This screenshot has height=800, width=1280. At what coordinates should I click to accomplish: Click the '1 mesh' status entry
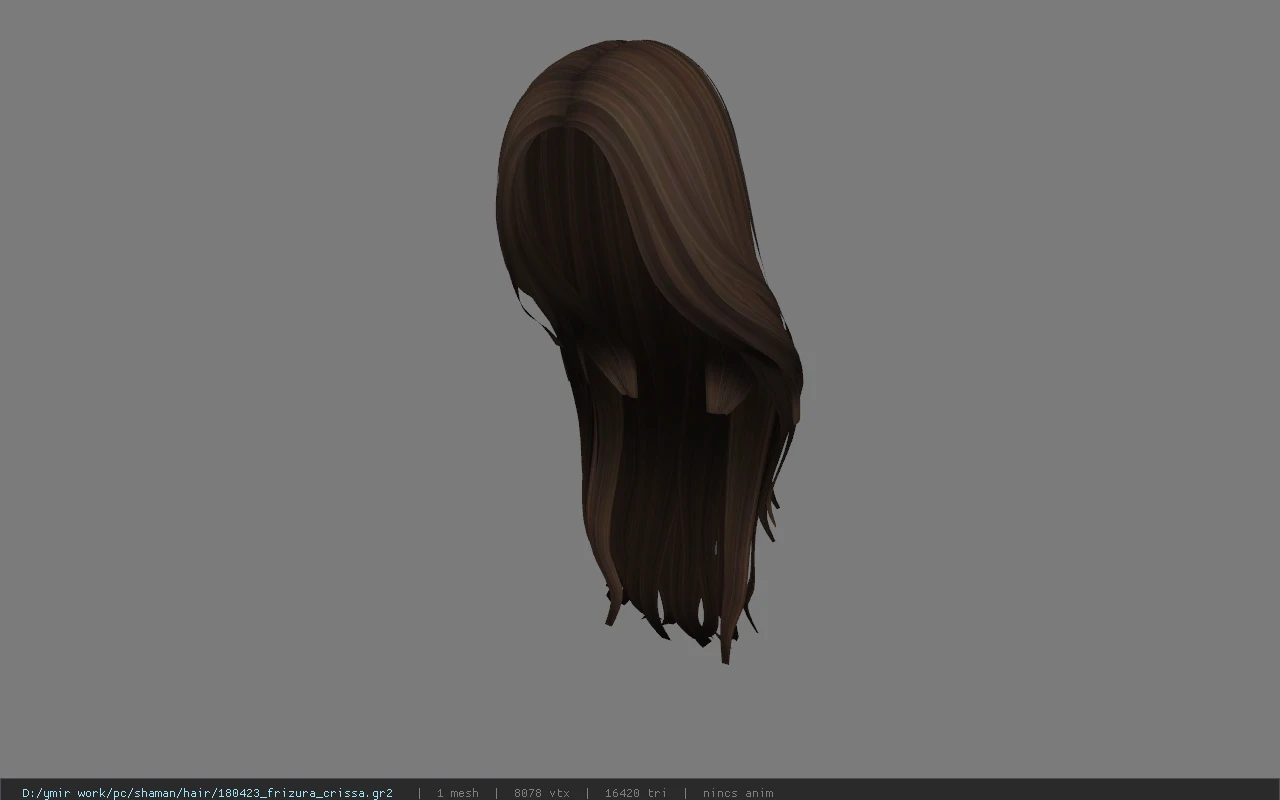pos(457,793)
